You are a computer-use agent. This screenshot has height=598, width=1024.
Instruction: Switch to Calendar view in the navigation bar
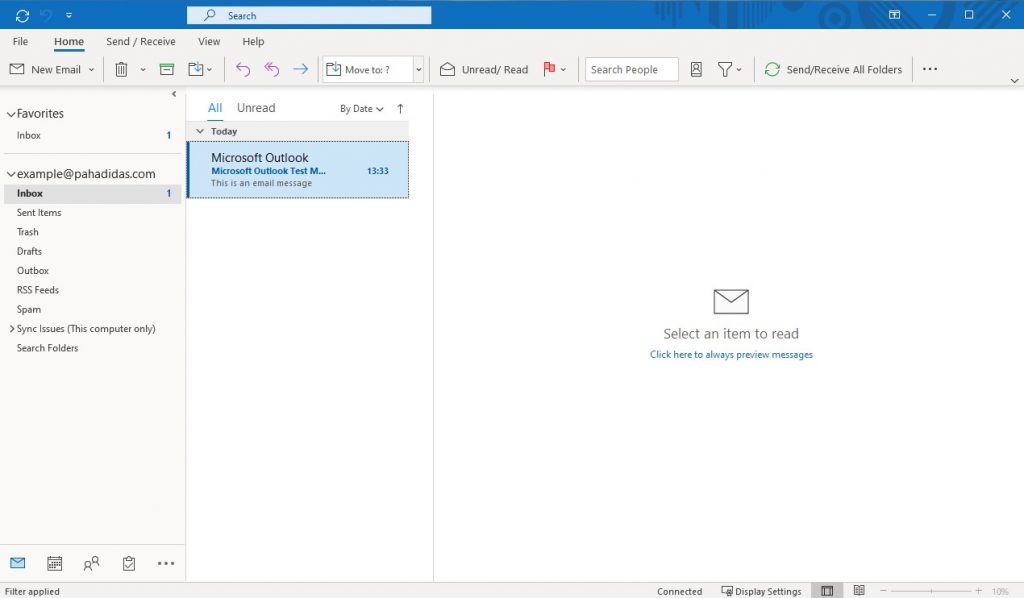(55, 564)
